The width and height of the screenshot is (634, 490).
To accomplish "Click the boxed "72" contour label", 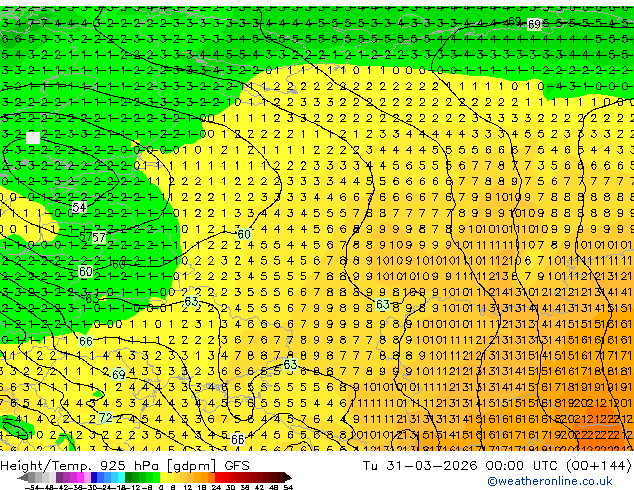I will pyautogui.click(x=106, y=418).
